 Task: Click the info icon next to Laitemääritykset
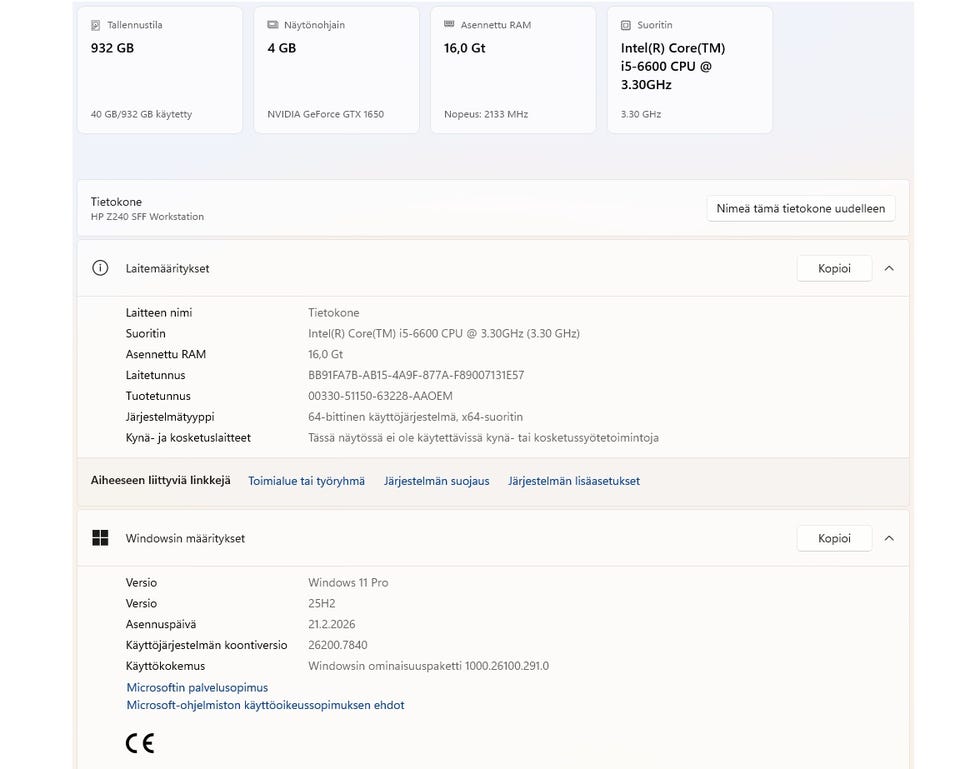pos(100,268)
